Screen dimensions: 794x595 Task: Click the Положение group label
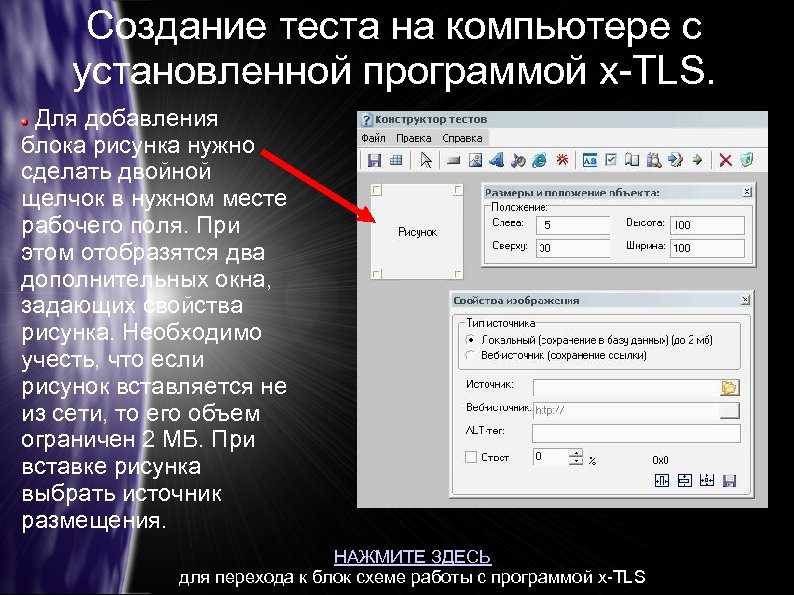[520, 207]
